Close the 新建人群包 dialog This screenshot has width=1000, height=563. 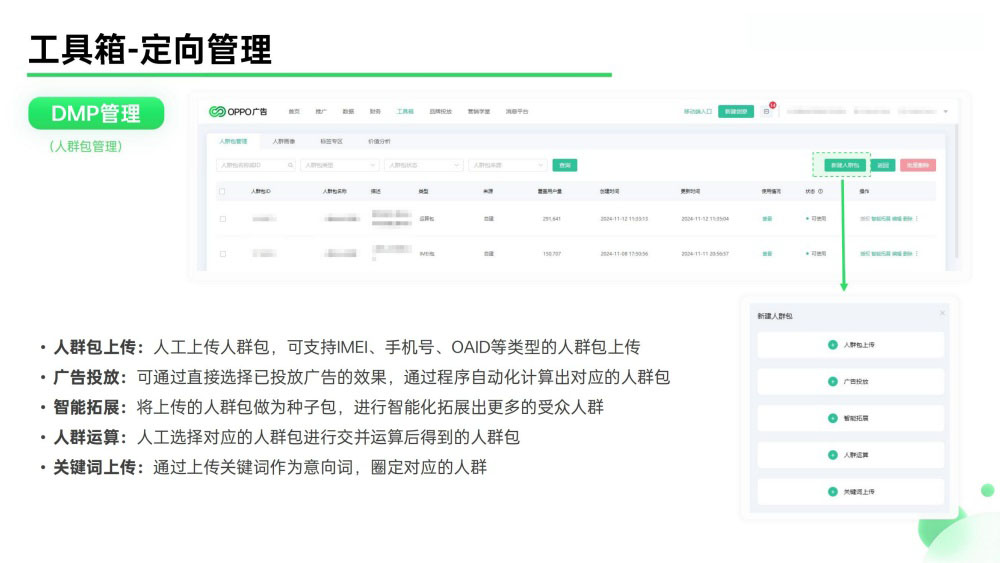[942, 313]
